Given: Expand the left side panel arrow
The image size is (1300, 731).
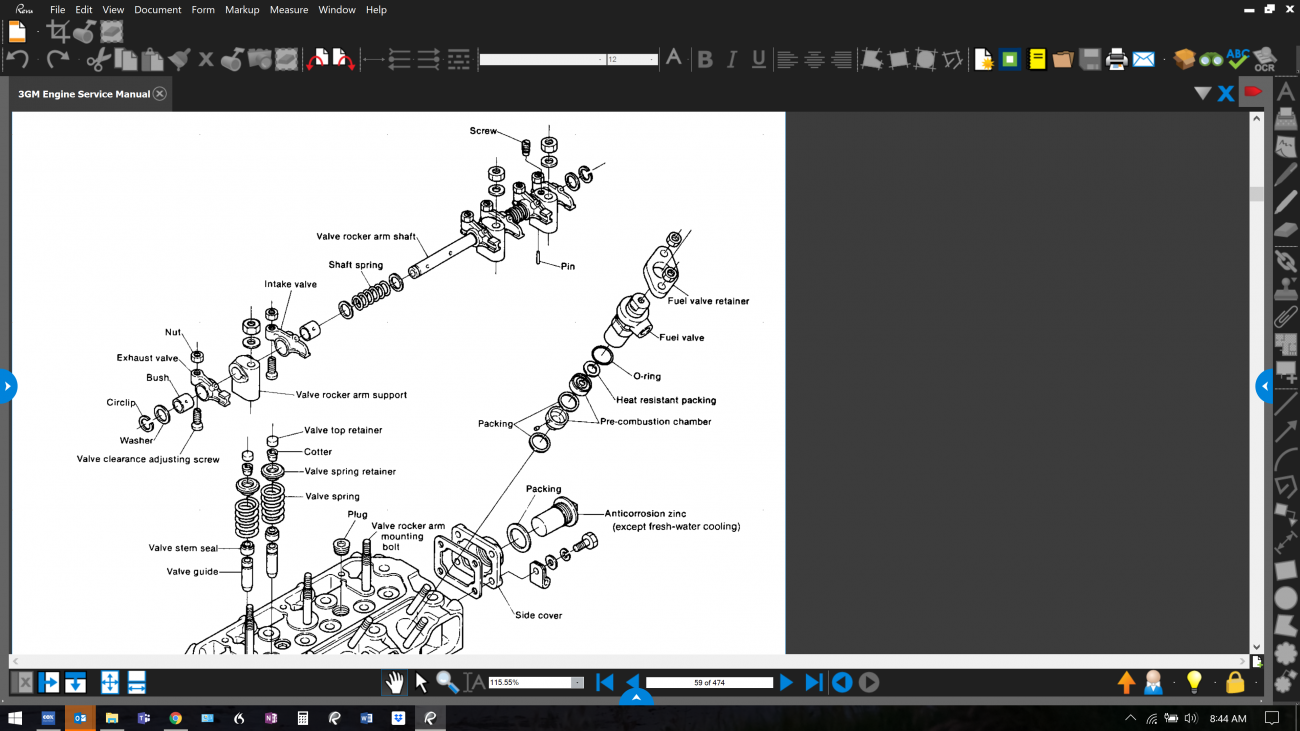Looking at the screenshot, I should 8,386.
